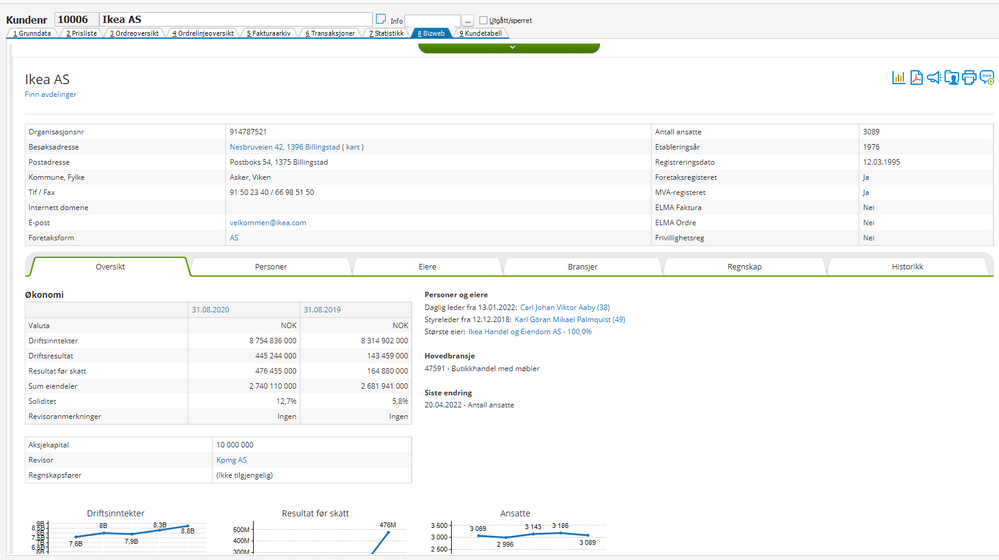Select the Antall ansatte value 3089
Screen dimensions: 999x560
(x=871, y=132)
